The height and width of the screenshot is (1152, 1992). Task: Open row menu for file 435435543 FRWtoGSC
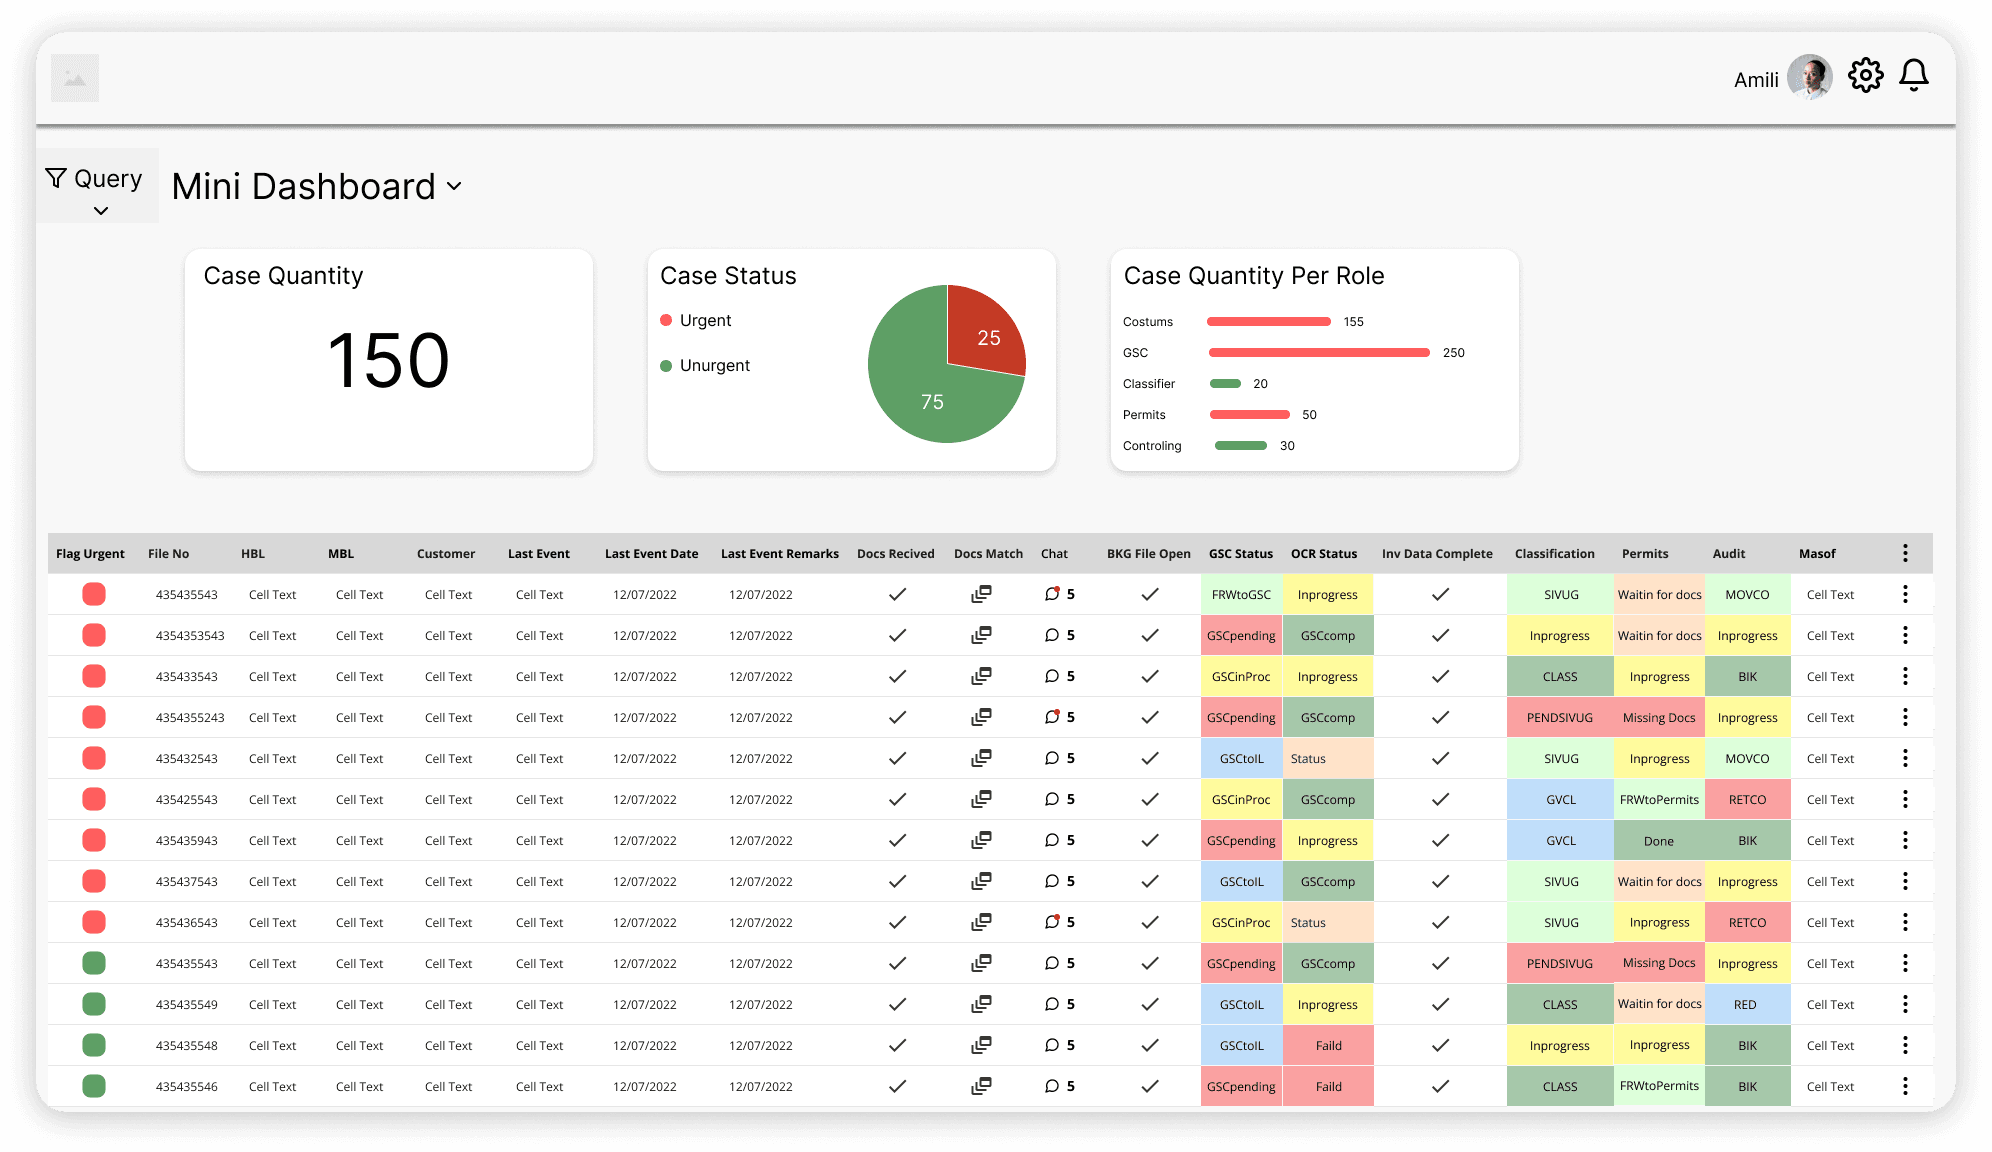click(1905, 594)
